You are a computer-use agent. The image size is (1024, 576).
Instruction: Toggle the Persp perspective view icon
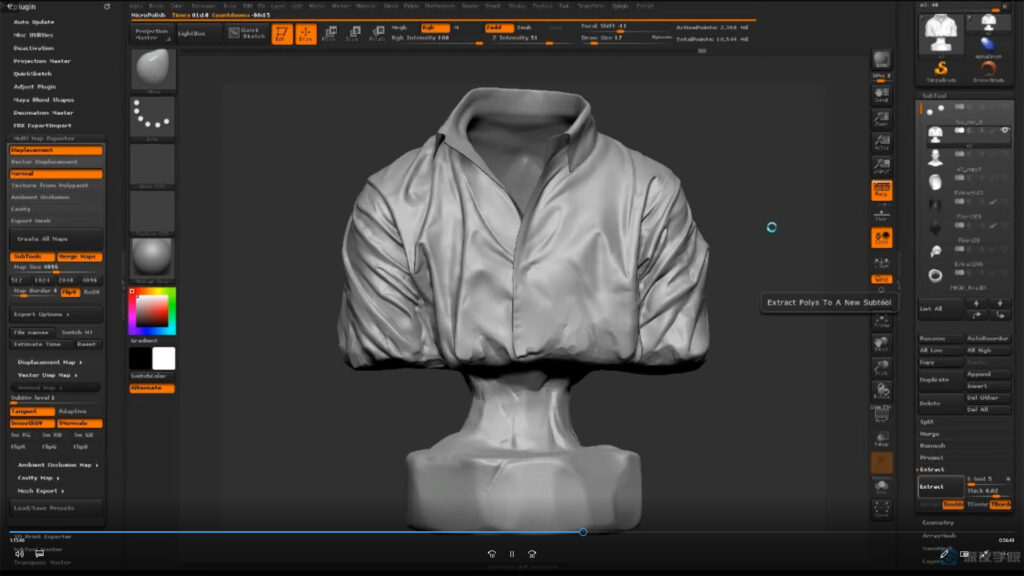[882, 191]
